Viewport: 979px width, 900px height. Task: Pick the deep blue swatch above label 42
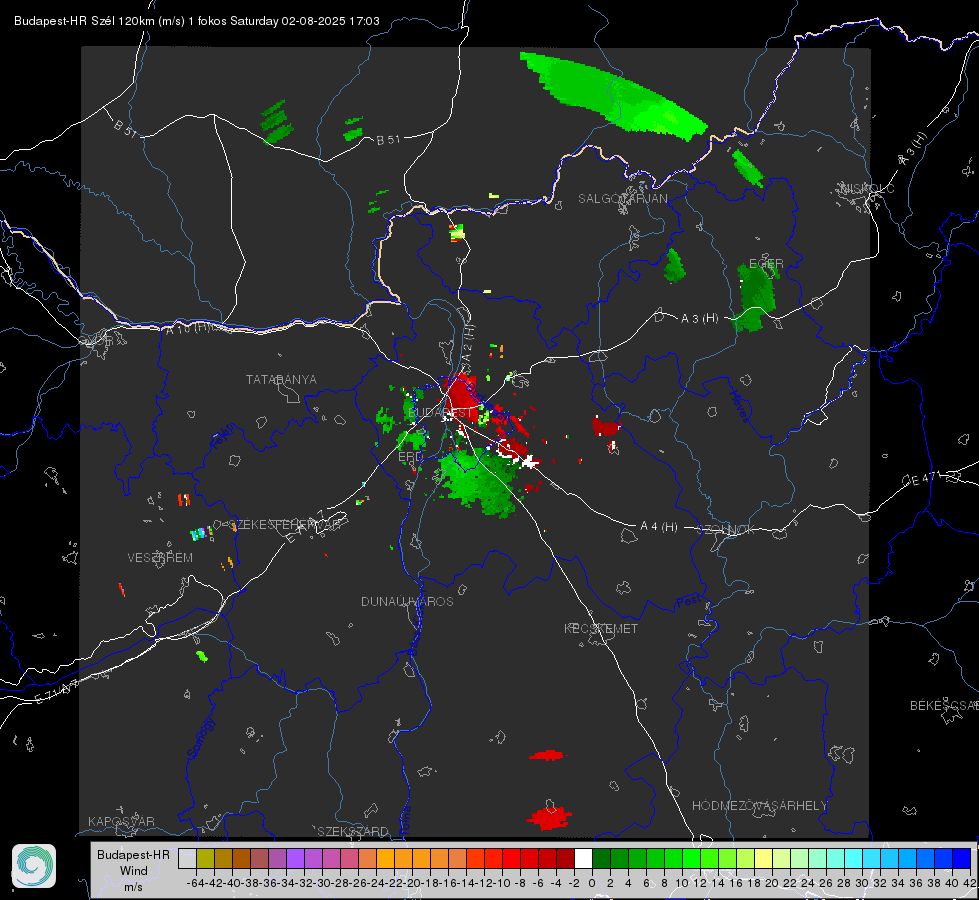[x=962, y=859]
